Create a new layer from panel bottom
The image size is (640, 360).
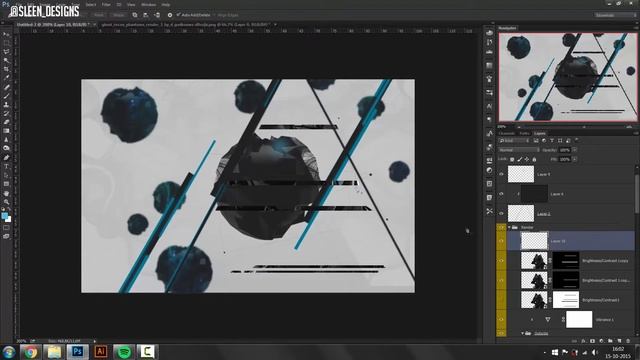[x=619, y=340]
